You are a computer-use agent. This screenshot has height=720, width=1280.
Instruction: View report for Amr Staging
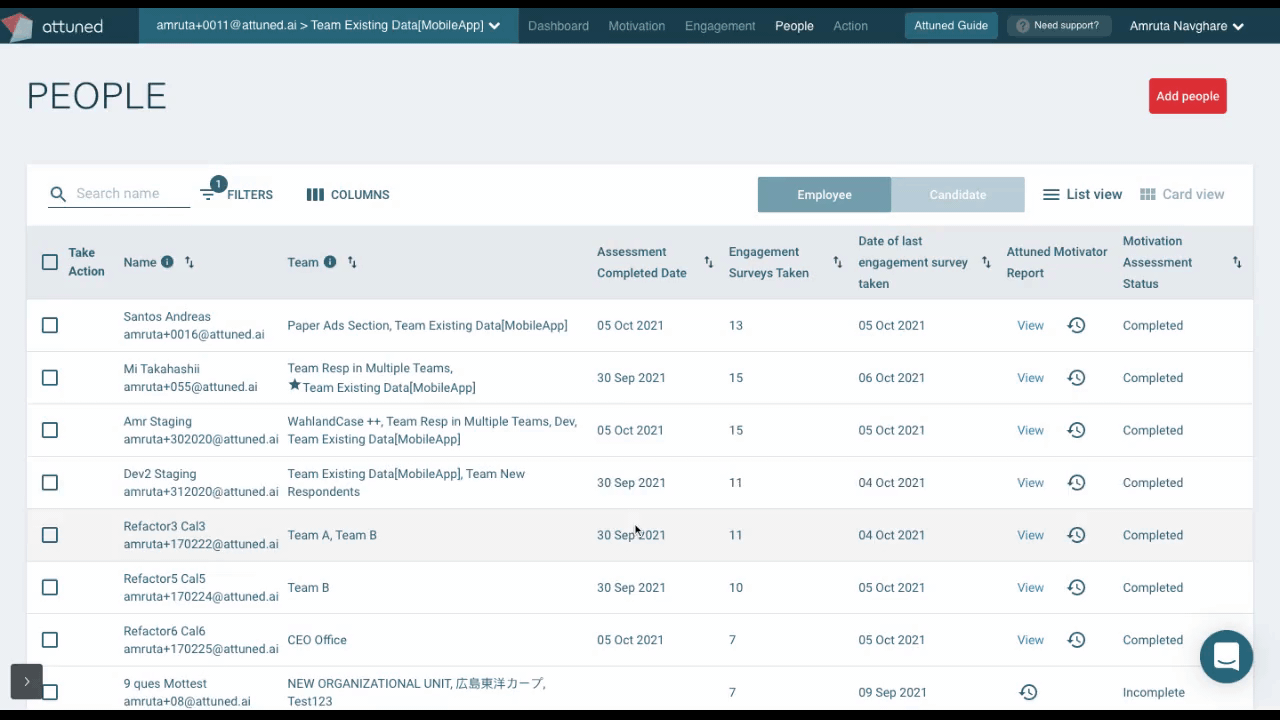1030,430
